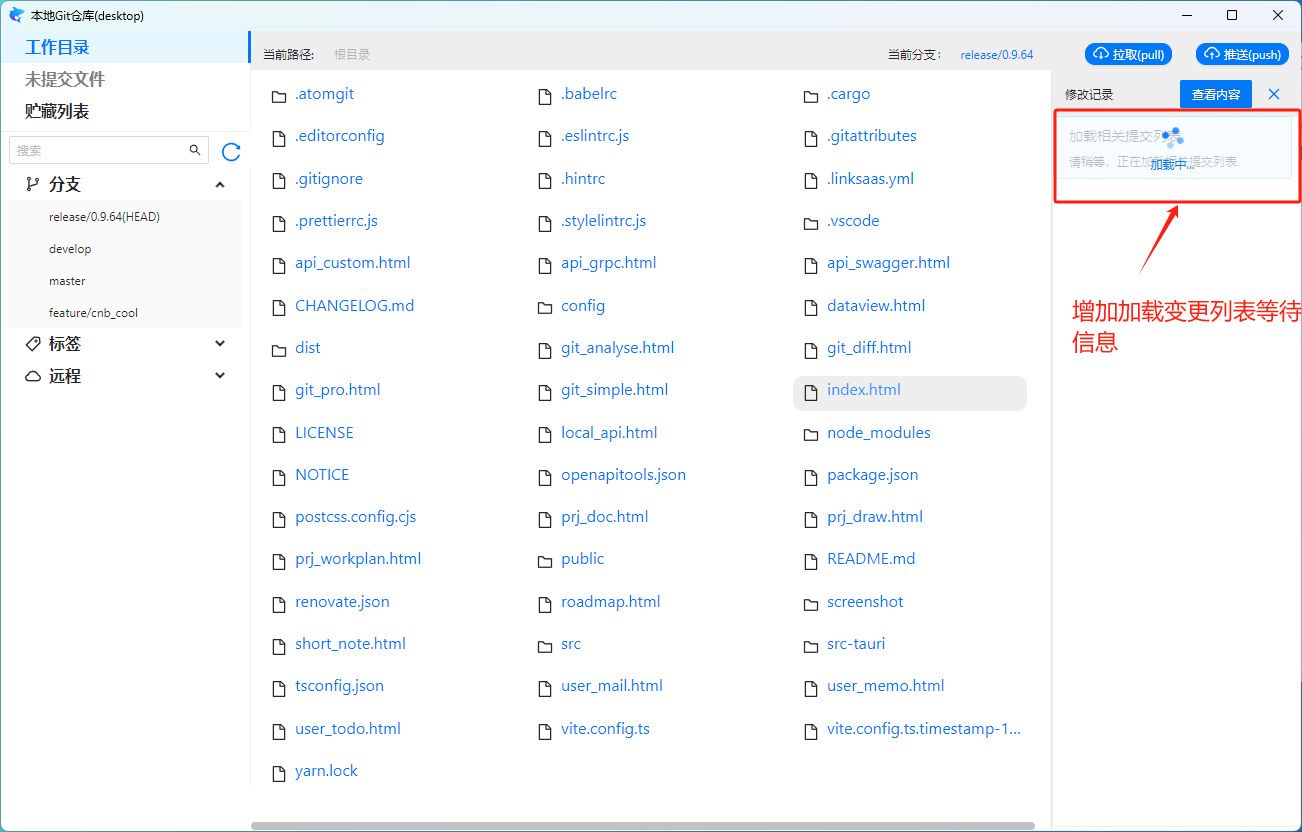
Task: Click the file icon for package.json
Action: [810, 476]
